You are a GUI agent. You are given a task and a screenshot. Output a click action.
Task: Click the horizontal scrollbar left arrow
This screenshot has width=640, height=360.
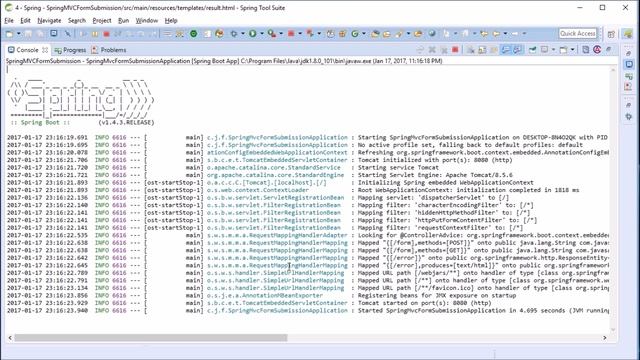tap(10, 338)
